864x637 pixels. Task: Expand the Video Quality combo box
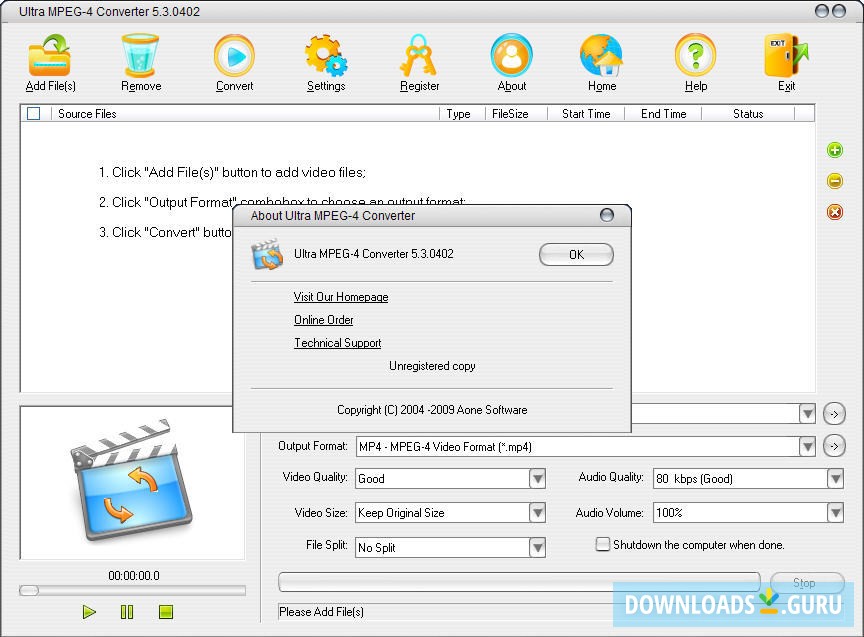[537, 478]
